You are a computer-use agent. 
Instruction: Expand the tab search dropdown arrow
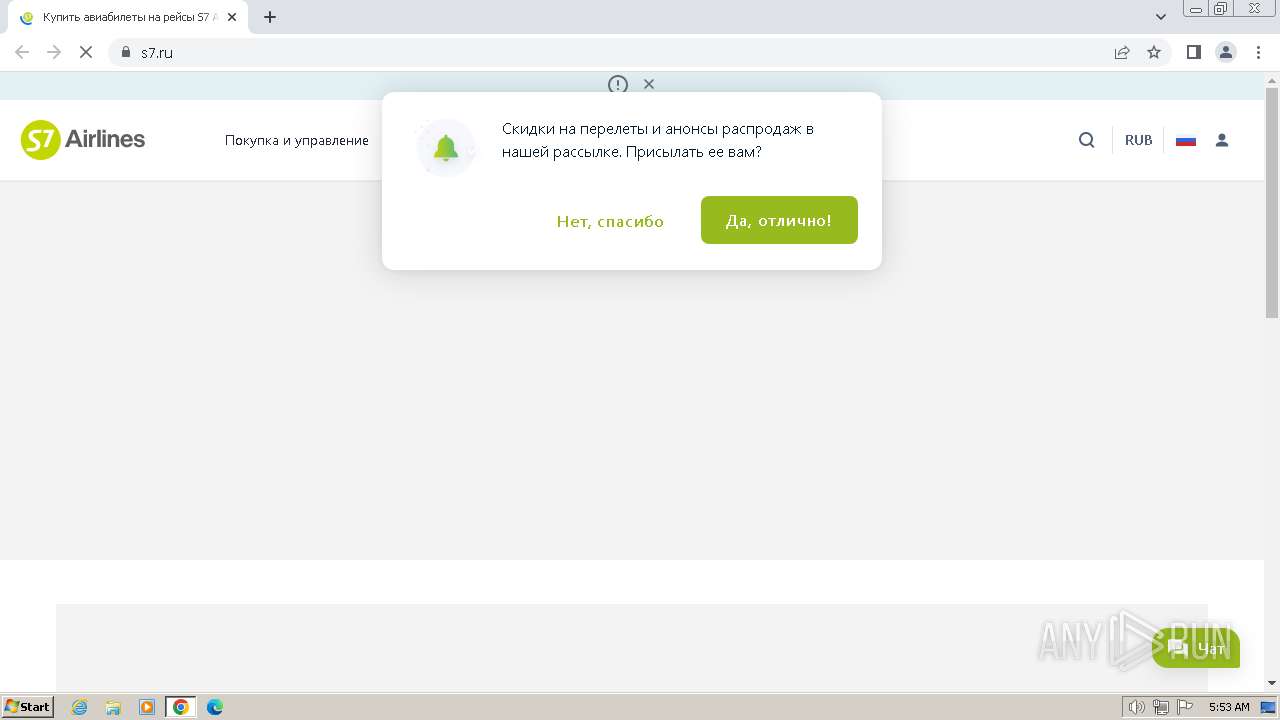1161,17
